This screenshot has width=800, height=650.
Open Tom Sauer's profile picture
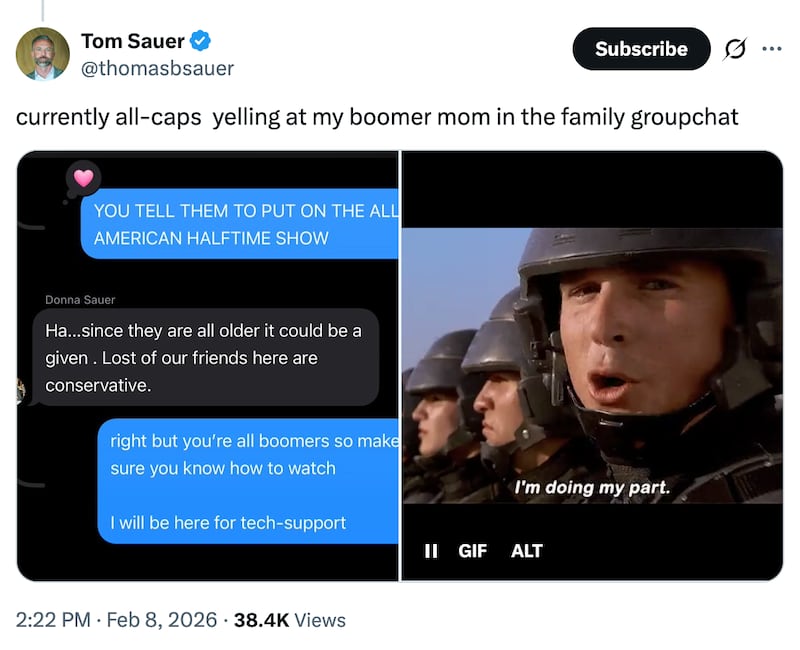[43, 53]
